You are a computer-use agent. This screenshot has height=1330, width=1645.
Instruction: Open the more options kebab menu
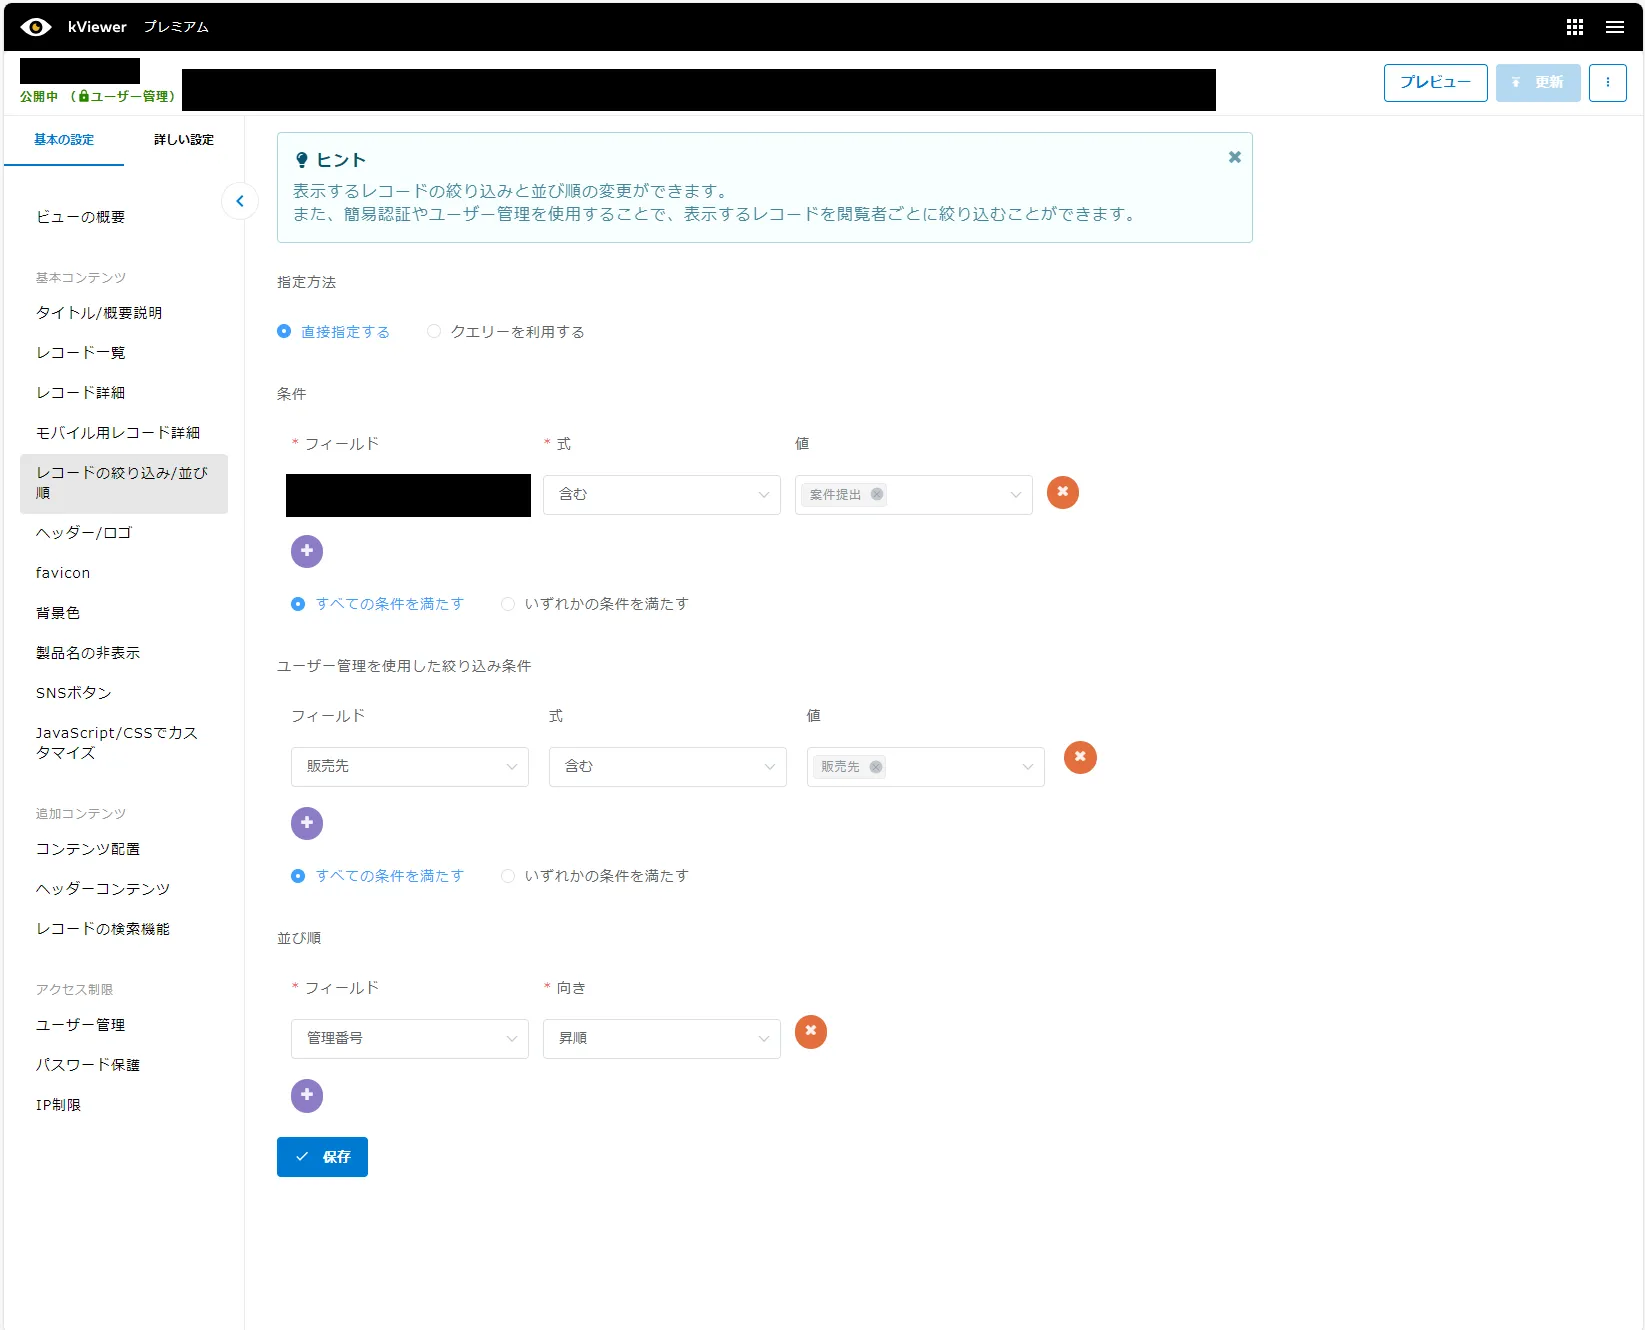[x=1607, y=82]
